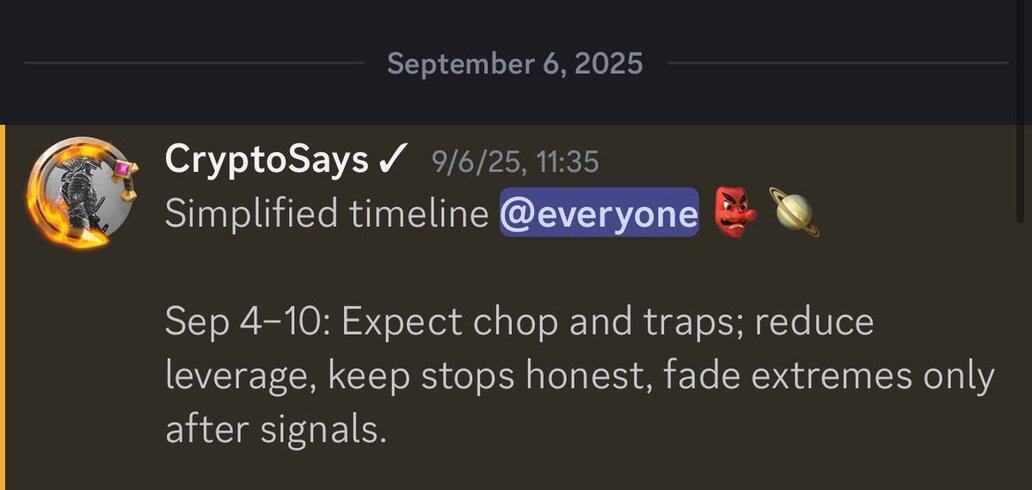The height and width of the screenshot is (490, 1032).
Task: Click the 9/6/25, 11:35 timestamp
Action: tap(515, 161)
